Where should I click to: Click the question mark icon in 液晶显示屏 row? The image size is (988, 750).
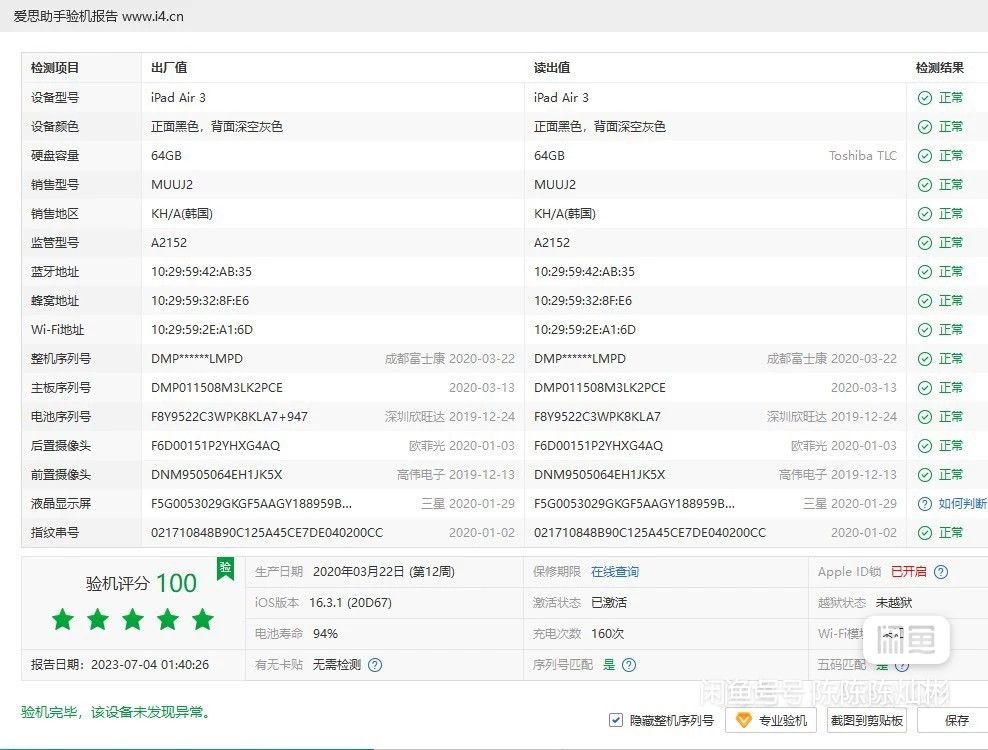pyautogui.click(x=924, y=504)
